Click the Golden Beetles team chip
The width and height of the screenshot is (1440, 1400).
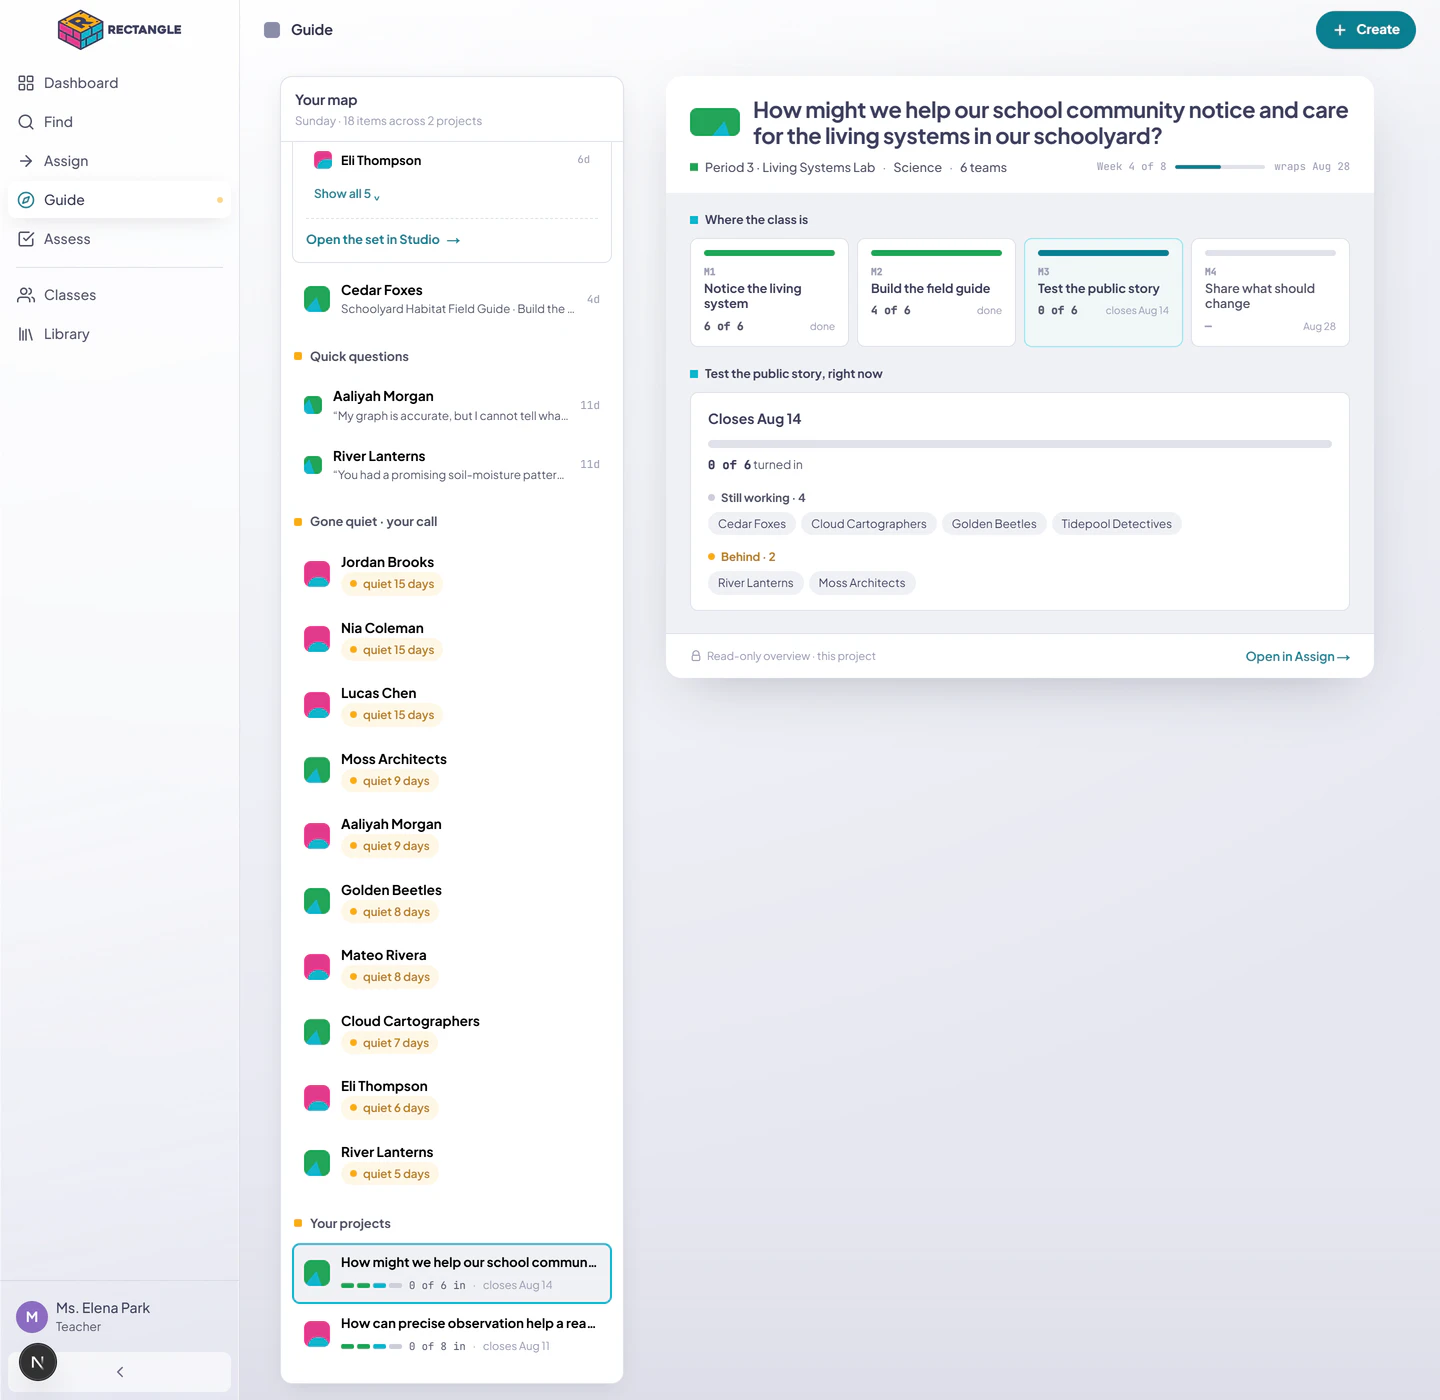[x=994, y=524]
